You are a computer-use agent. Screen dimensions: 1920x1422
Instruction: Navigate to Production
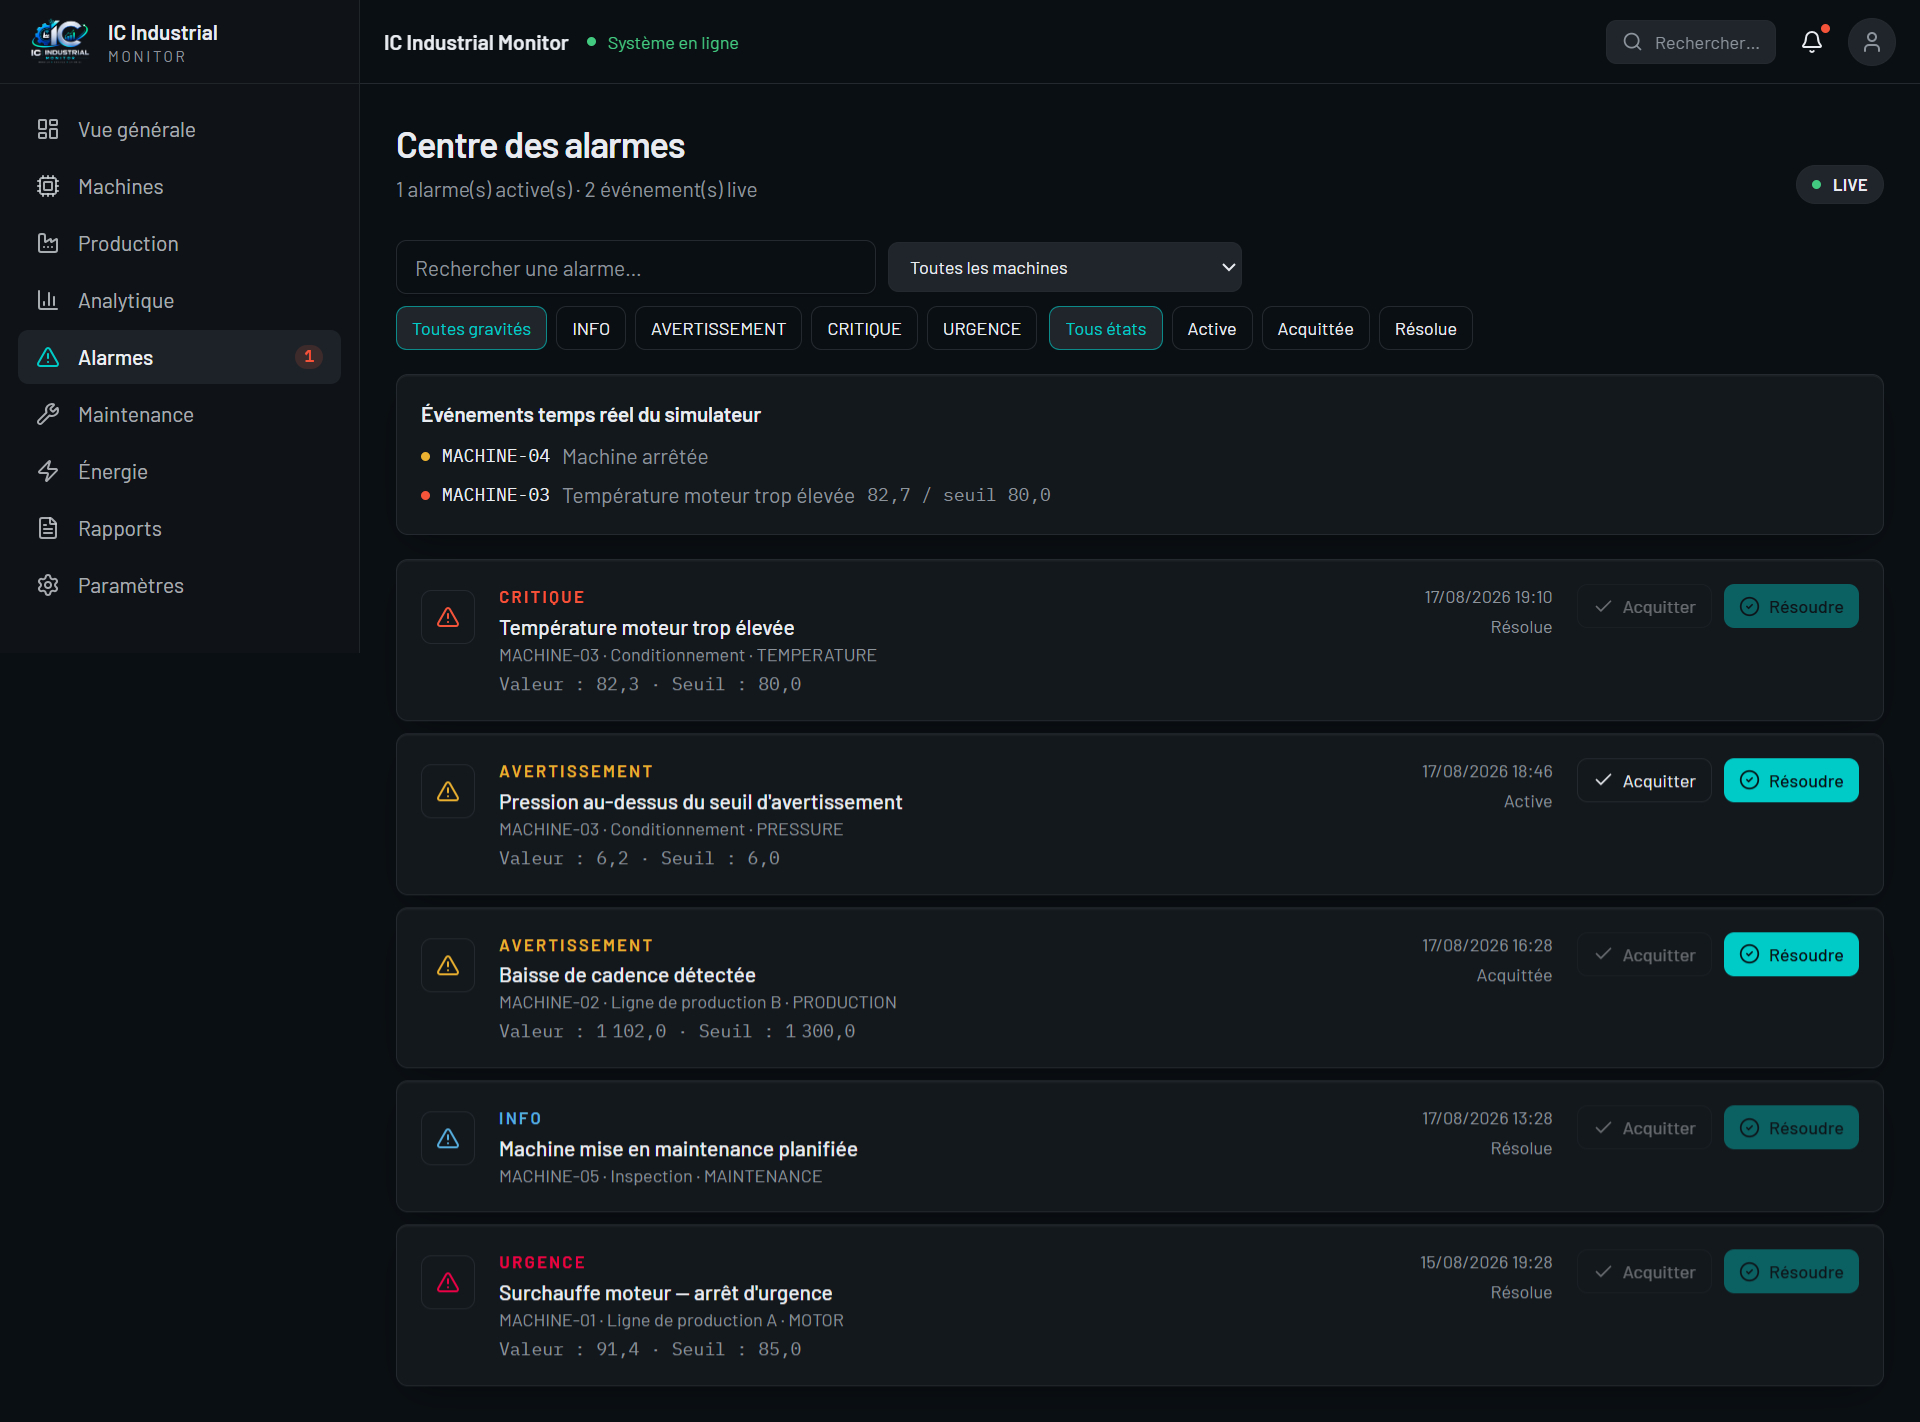pyautogui.click(x=179, y=243)
